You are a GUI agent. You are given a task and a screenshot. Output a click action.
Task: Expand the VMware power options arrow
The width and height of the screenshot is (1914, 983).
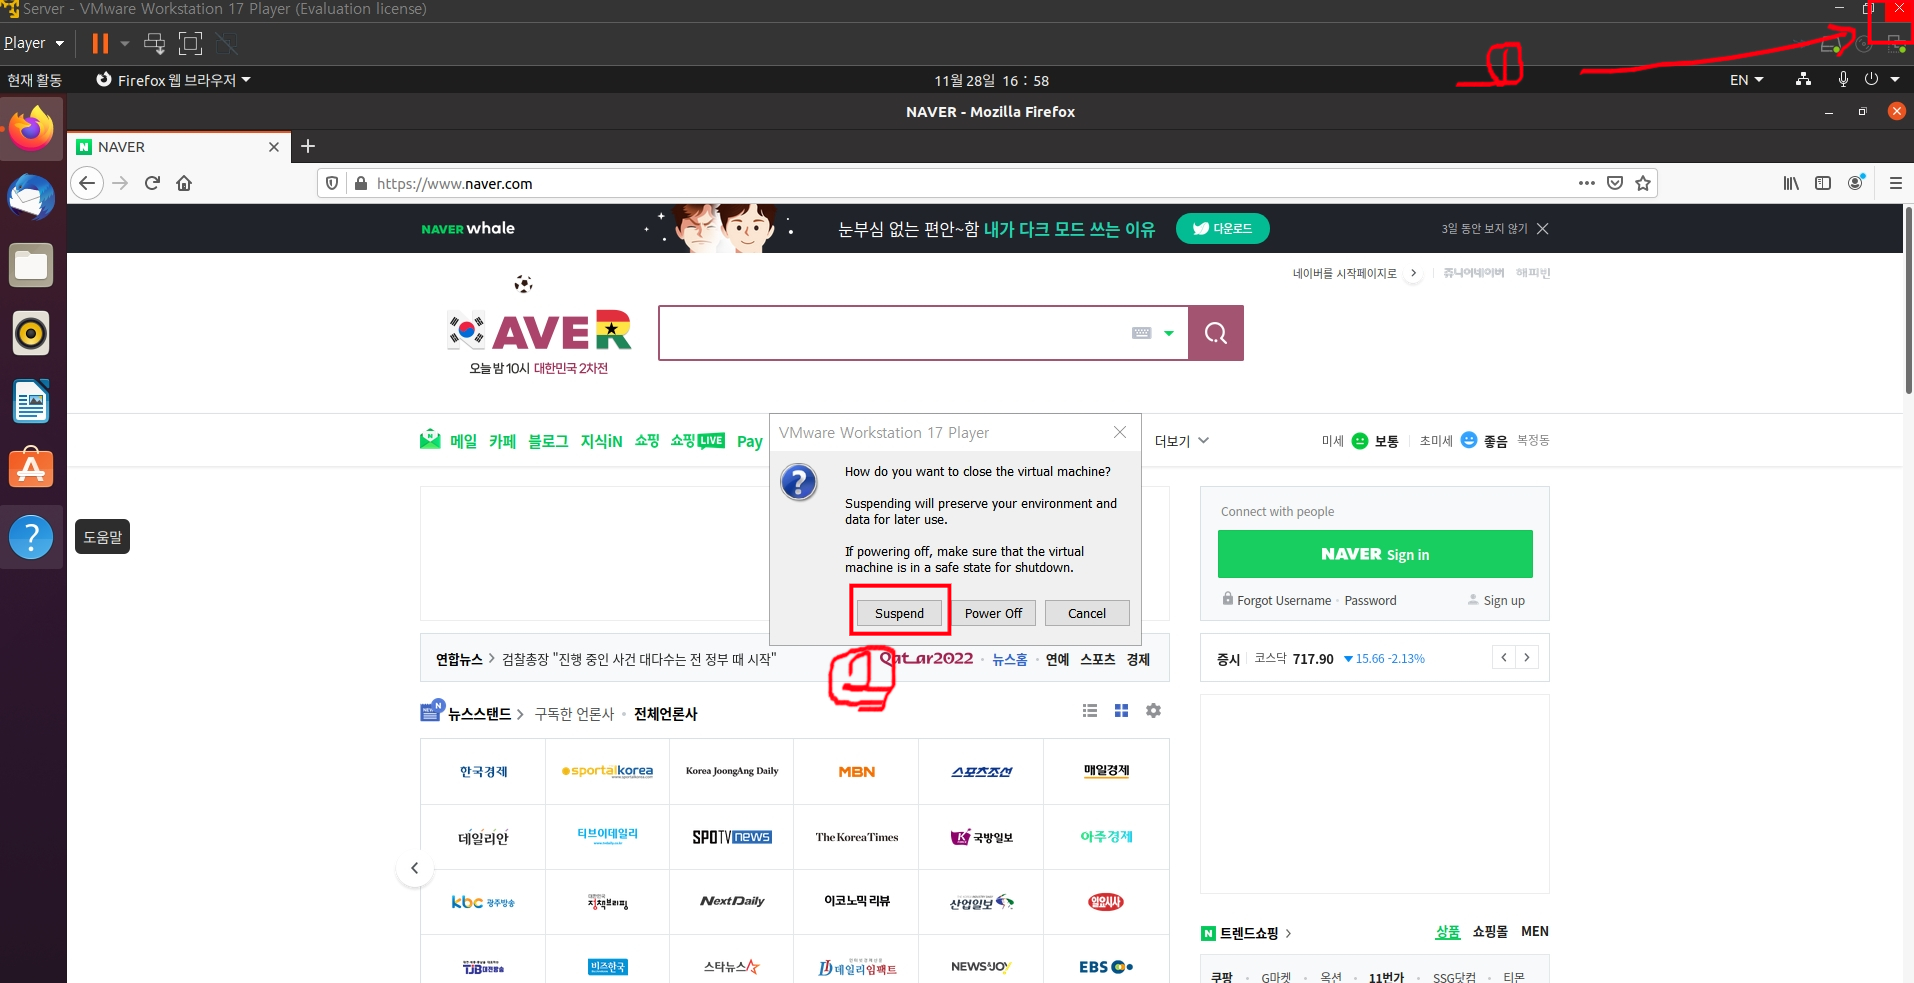[x=125, y=43]
